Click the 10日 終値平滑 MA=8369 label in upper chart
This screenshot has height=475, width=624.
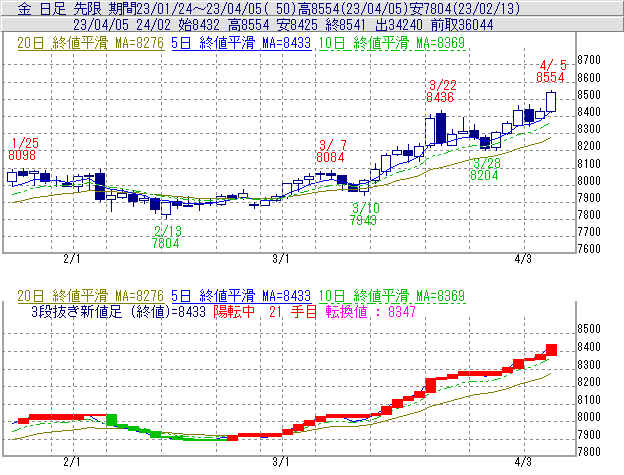pos(392,43)
